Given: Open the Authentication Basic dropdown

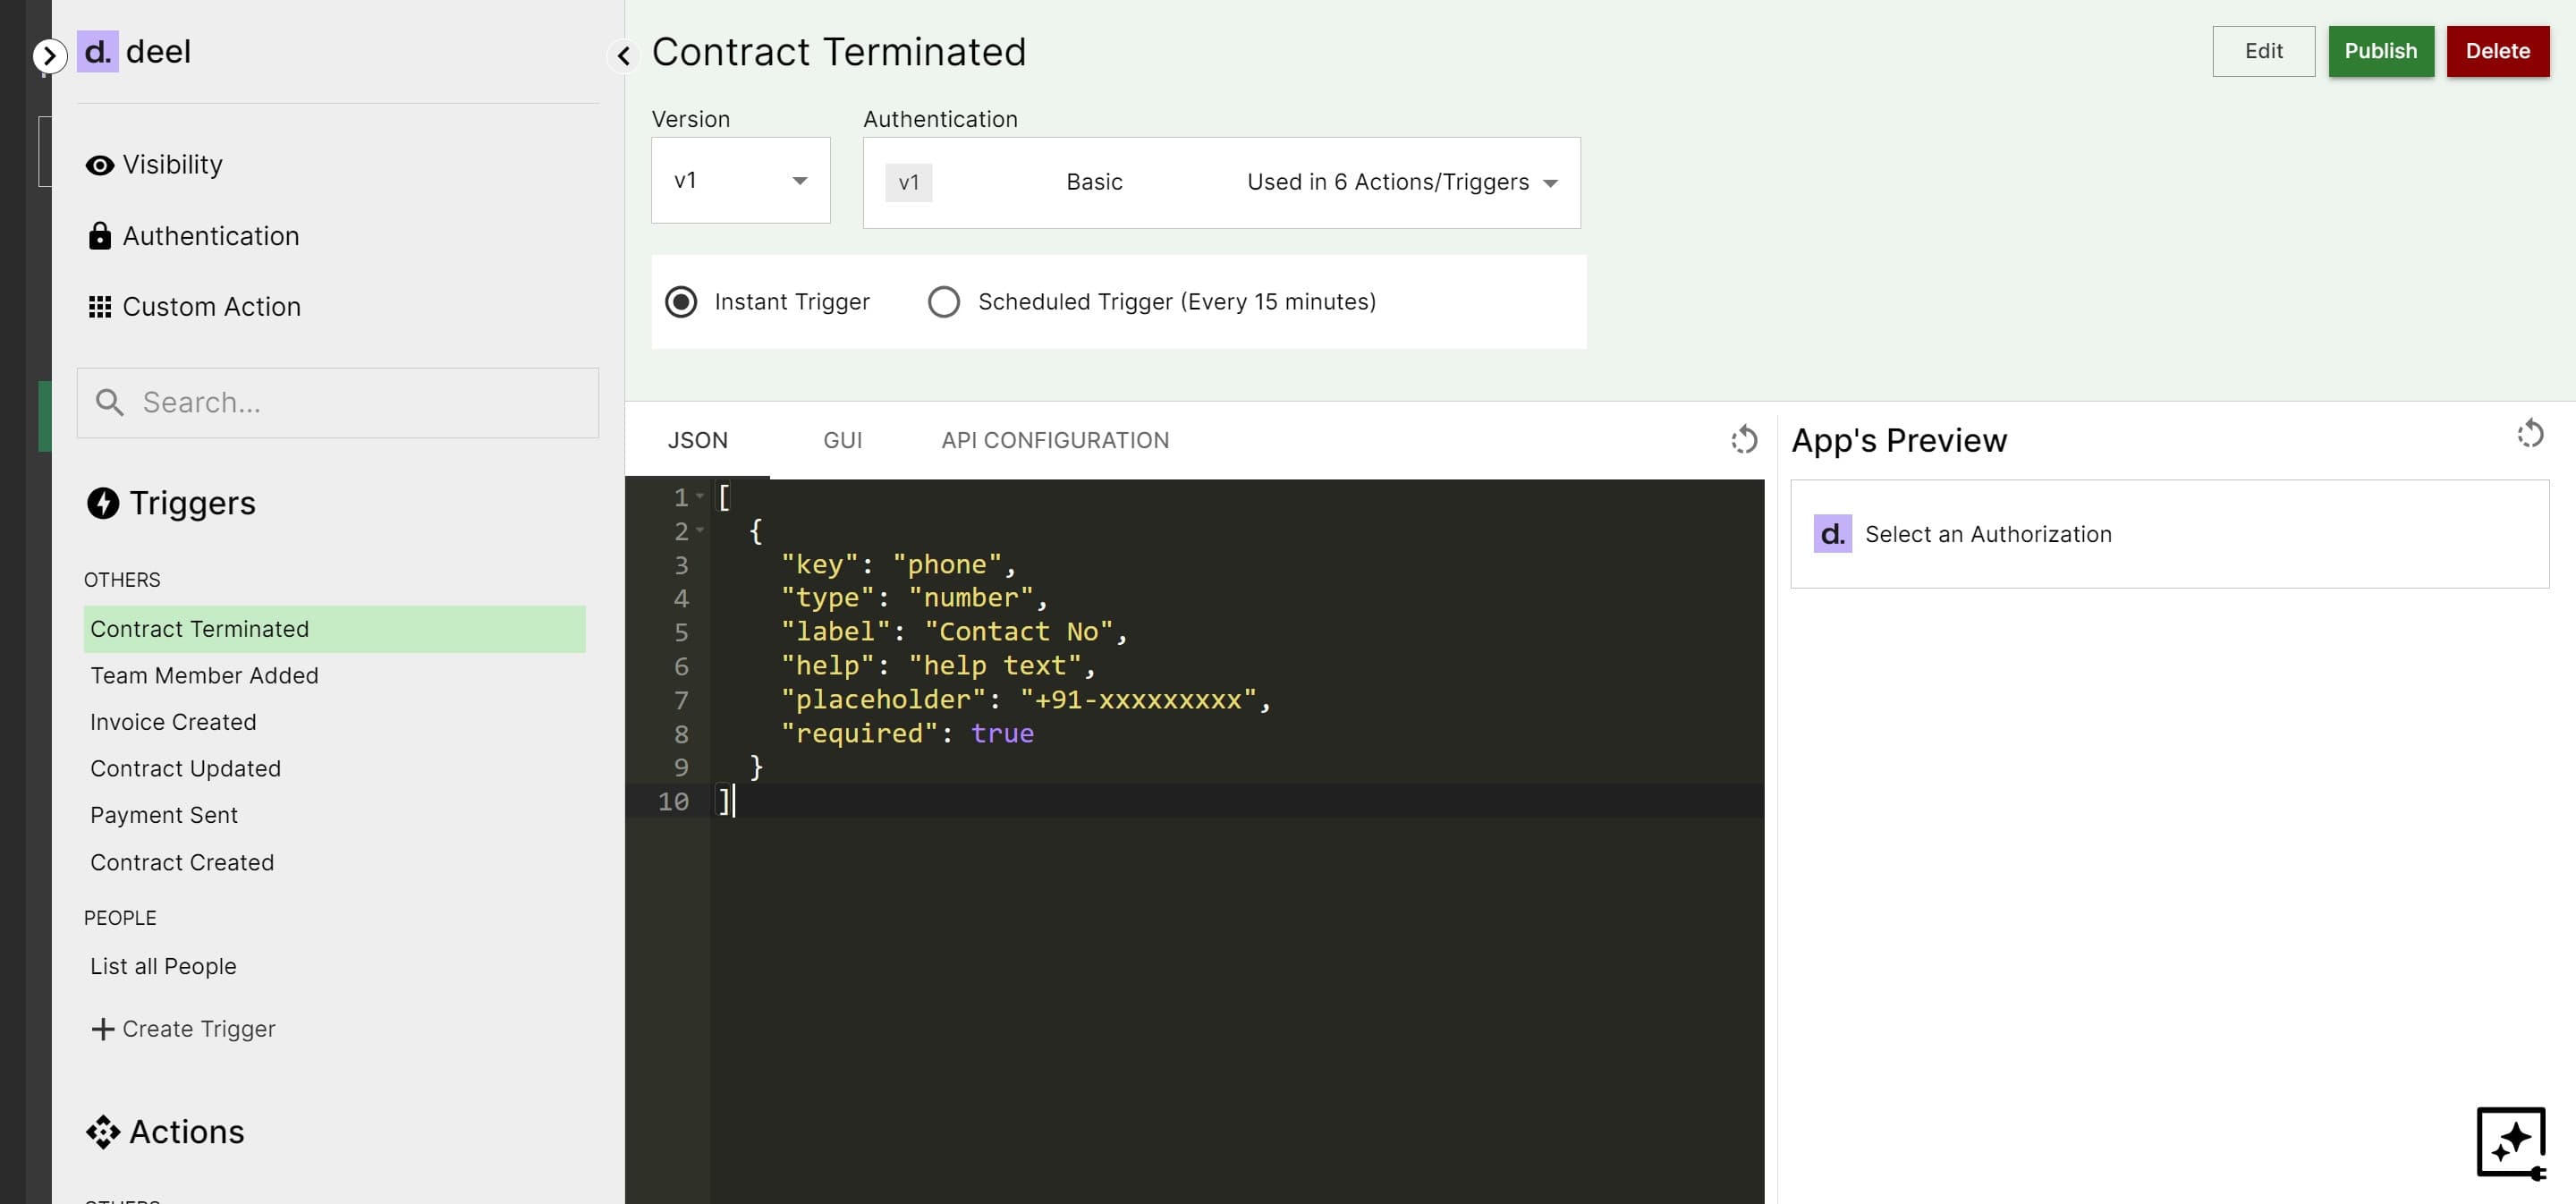Looking at the screenshot, I should click(1221, 183).
